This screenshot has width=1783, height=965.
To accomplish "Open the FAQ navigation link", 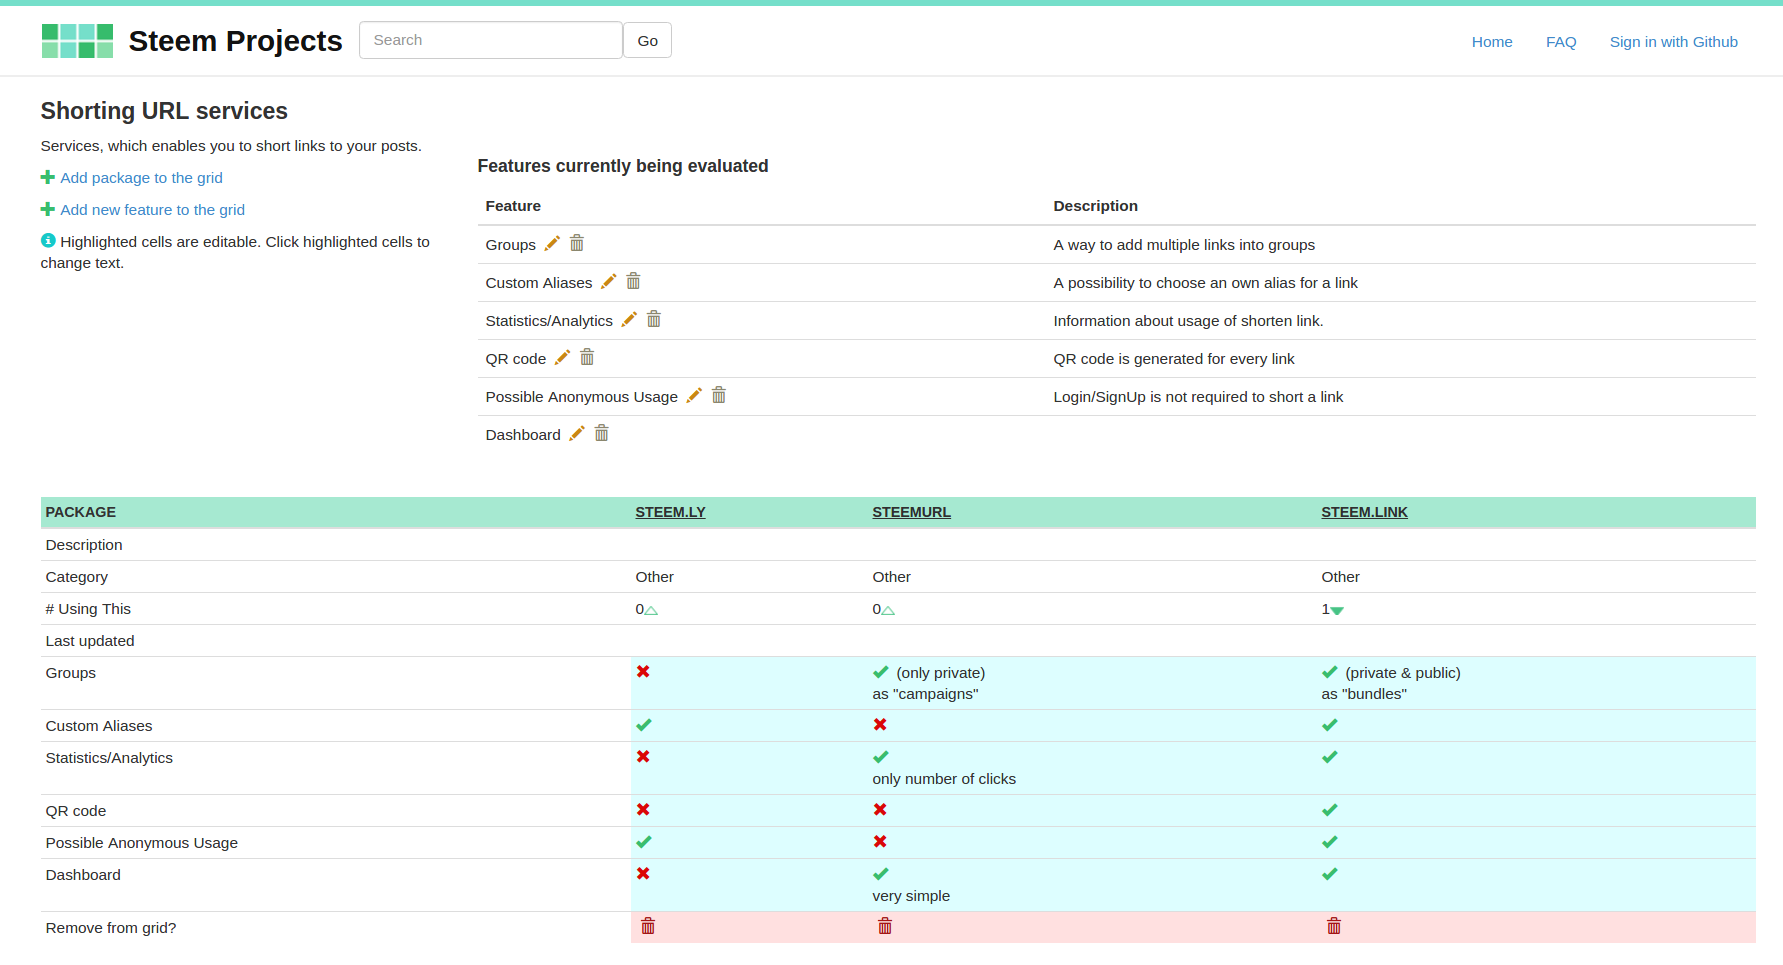I will (1561, 42).
